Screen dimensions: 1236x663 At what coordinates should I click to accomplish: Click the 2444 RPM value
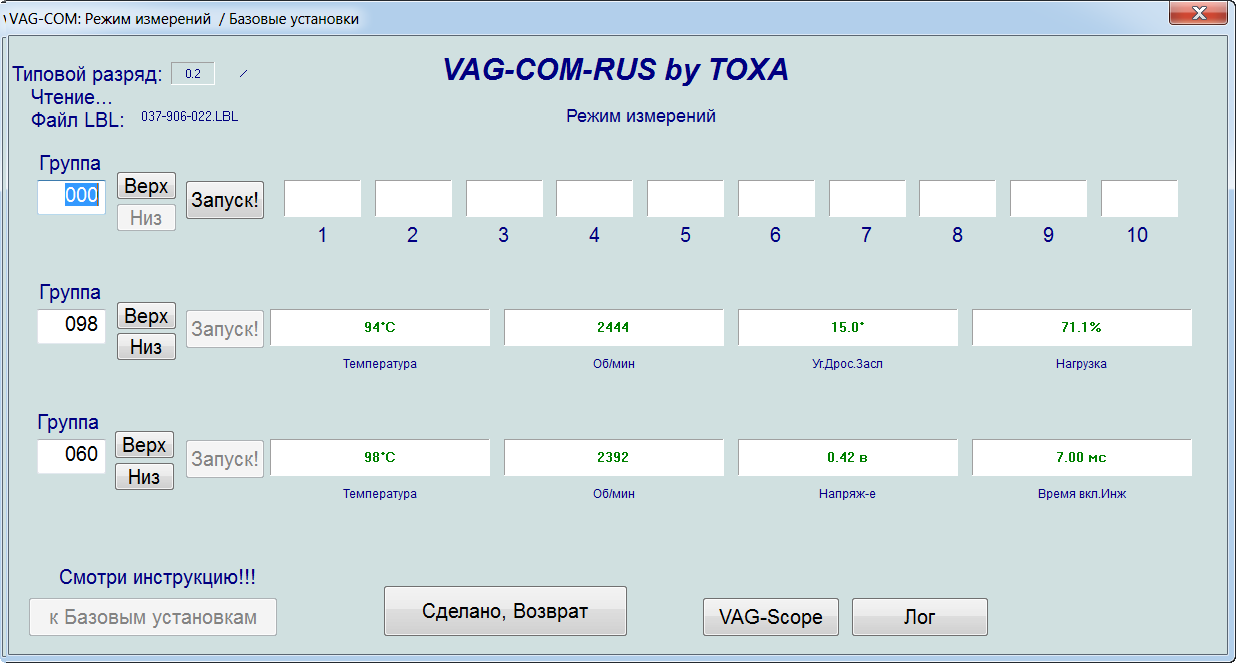(613, 328)
